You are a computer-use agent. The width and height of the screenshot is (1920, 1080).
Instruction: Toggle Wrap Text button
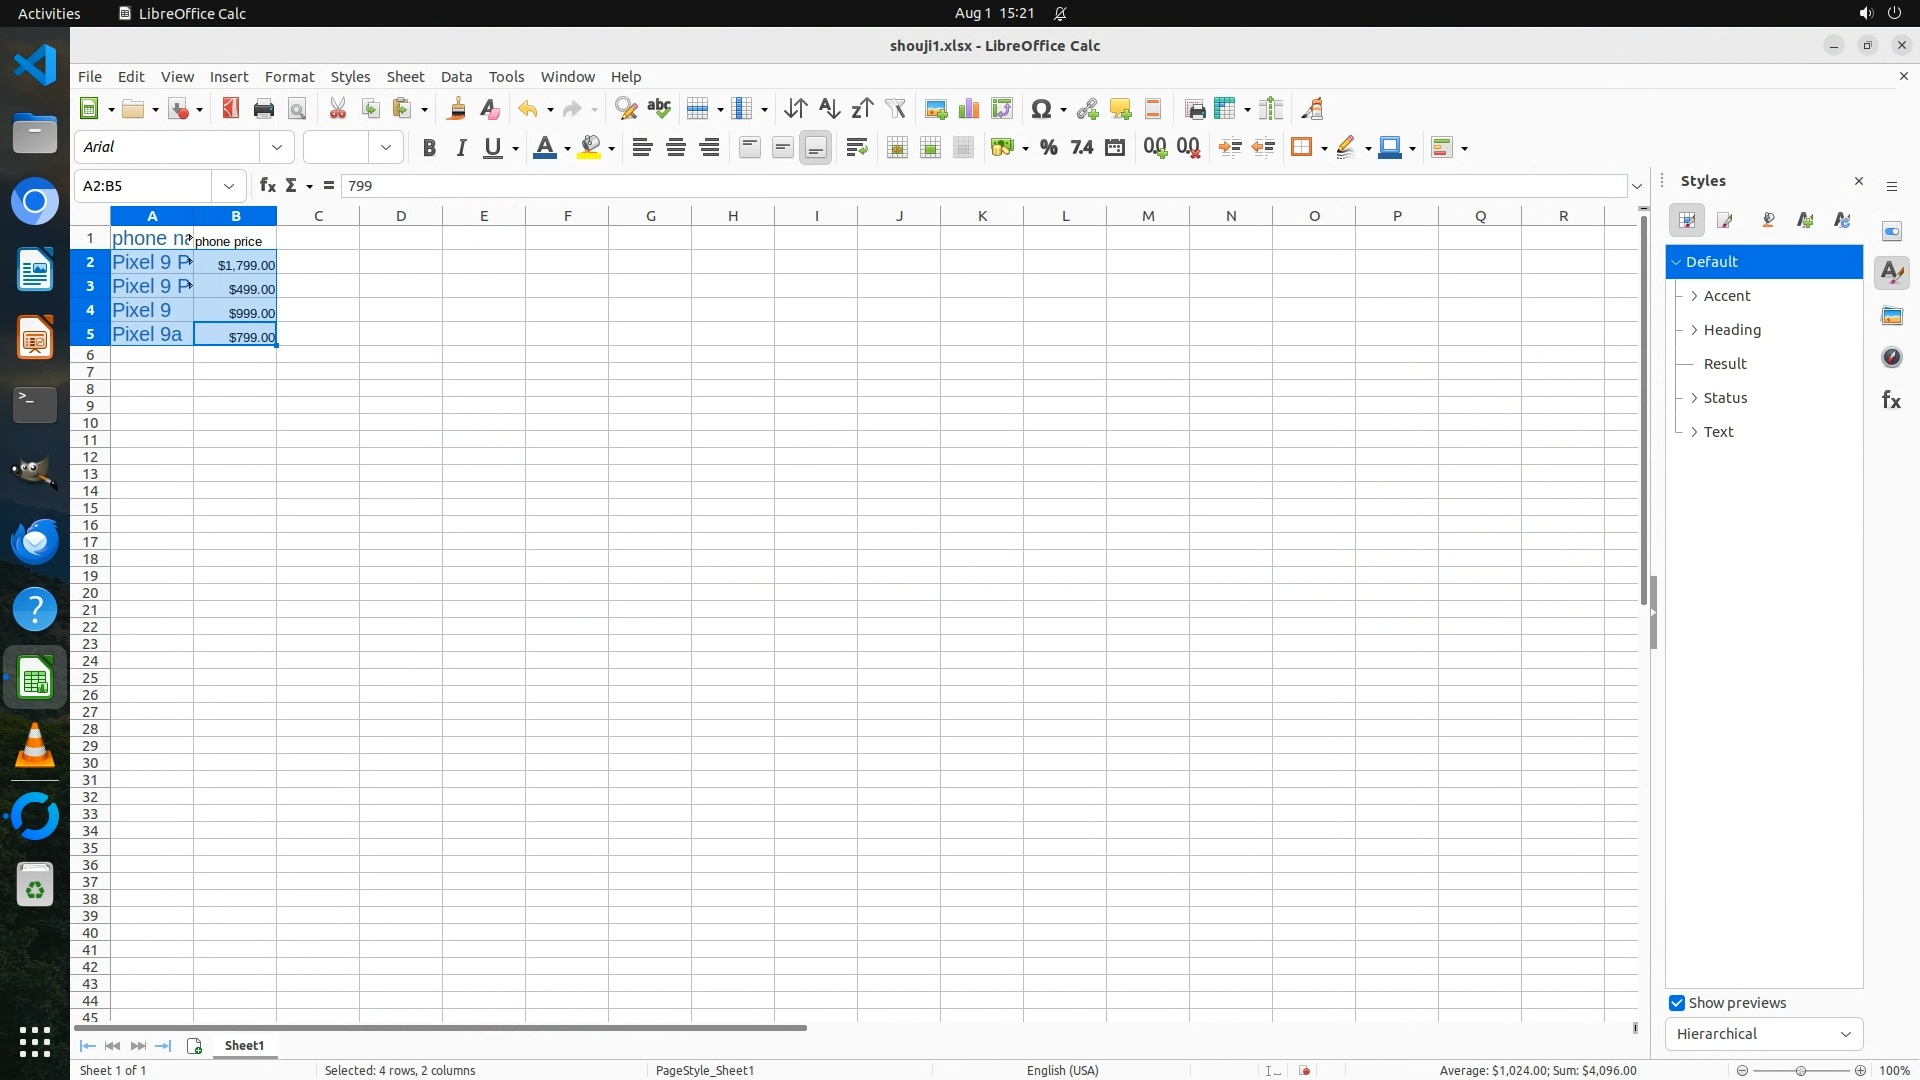(856, 148)
